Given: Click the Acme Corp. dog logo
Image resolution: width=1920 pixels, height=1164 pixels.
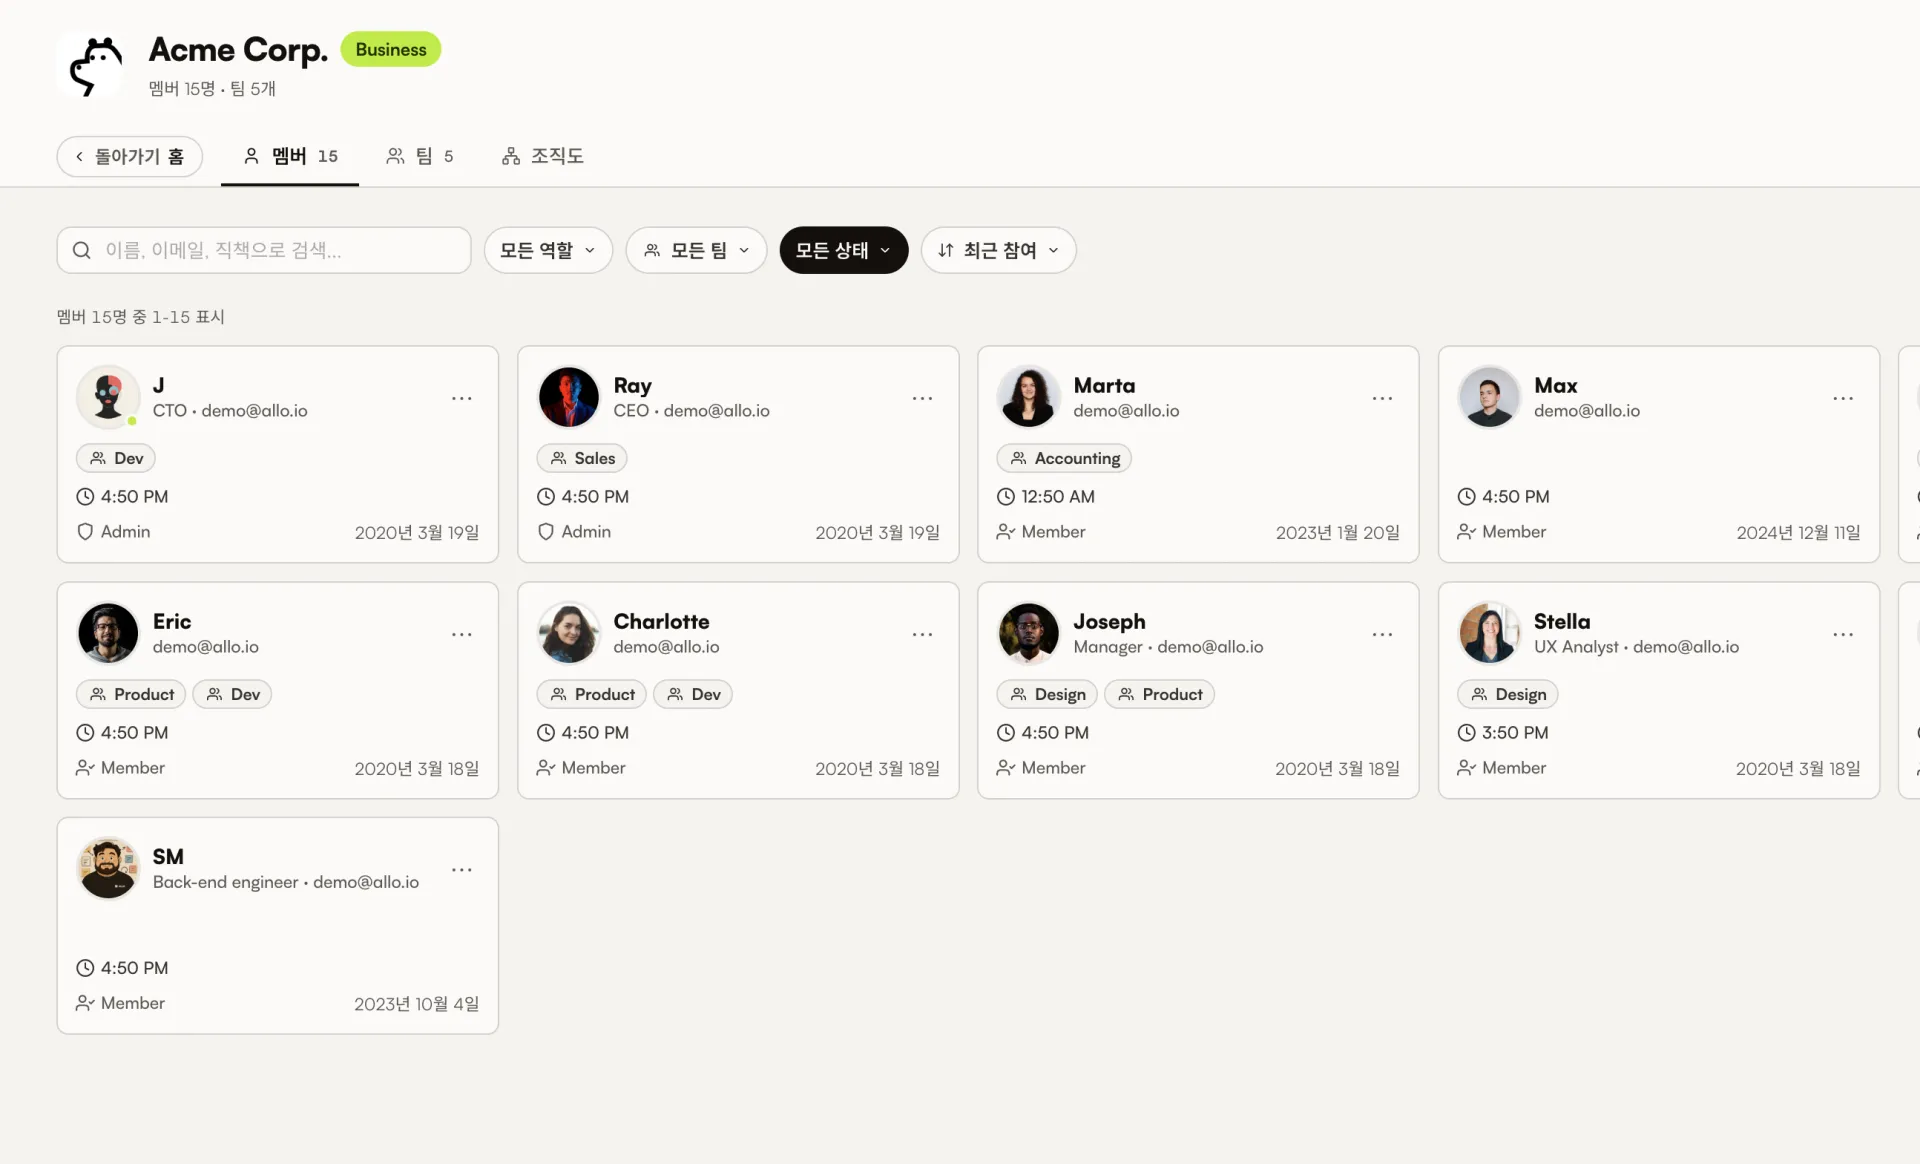Looking at the screenshot, I should pos(95,66).
